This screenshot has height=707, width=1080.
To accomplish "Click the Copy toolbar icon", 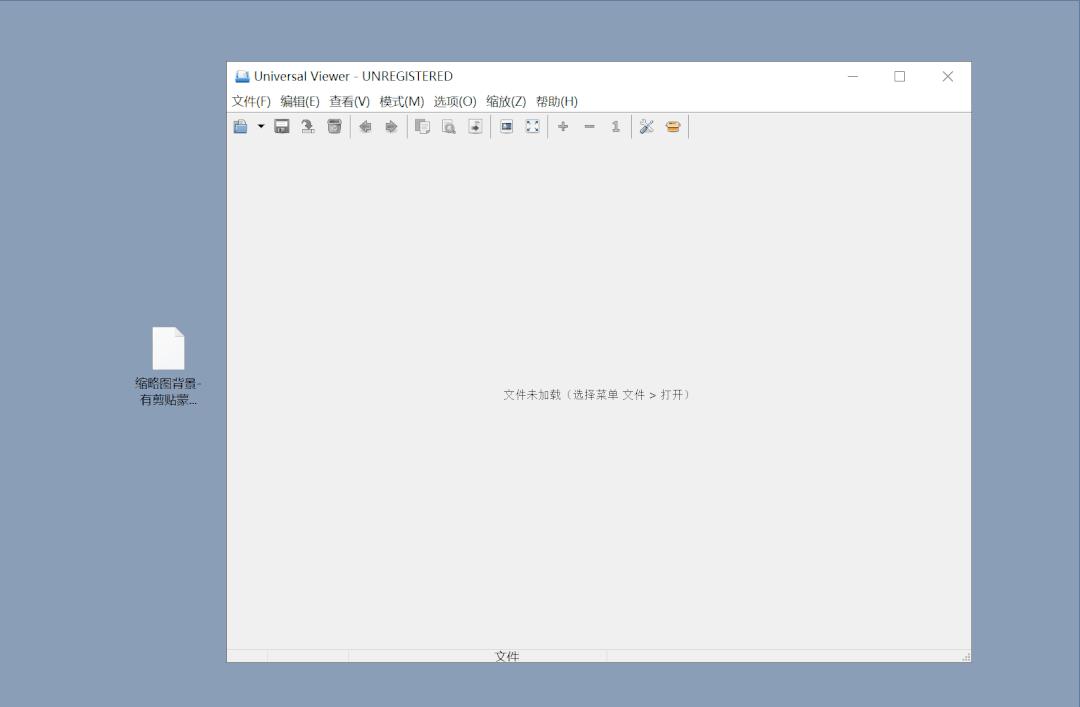I will 422,126.
